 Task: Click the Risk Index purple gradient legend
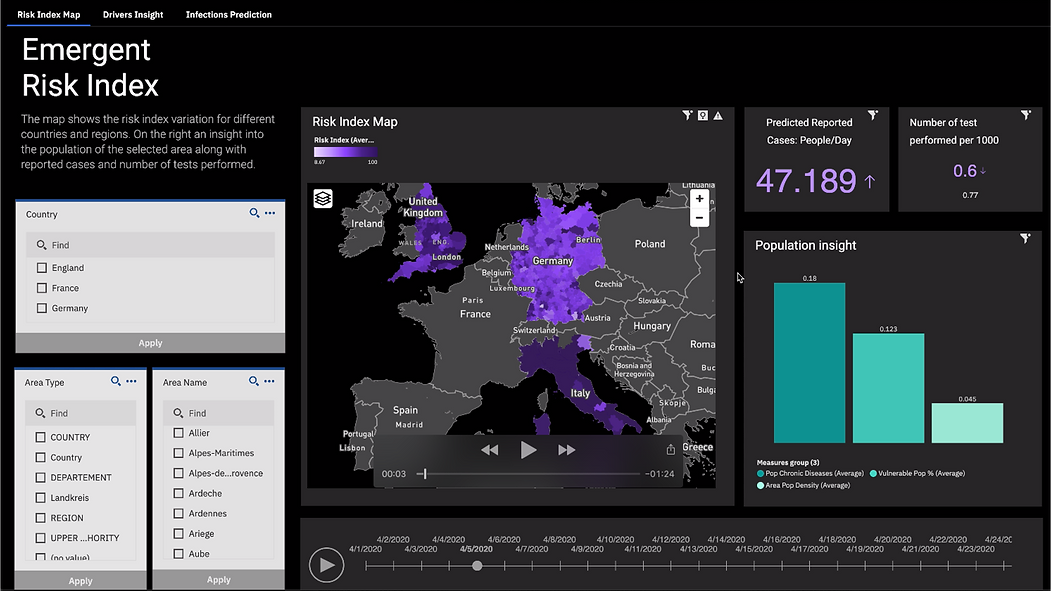(x=345, y=153)
